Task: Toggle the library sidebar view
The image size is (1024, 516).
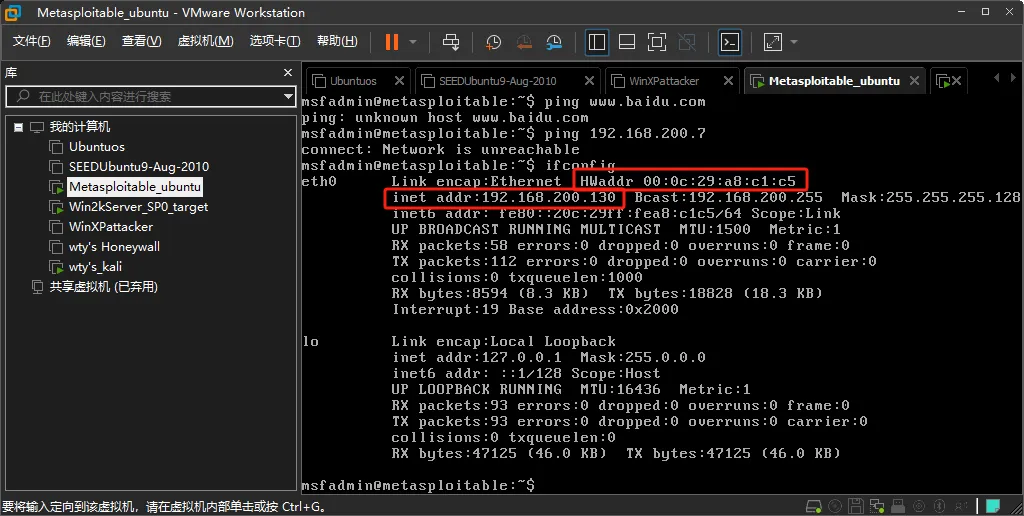Action: pyautogui.click(x=597, y=42)
